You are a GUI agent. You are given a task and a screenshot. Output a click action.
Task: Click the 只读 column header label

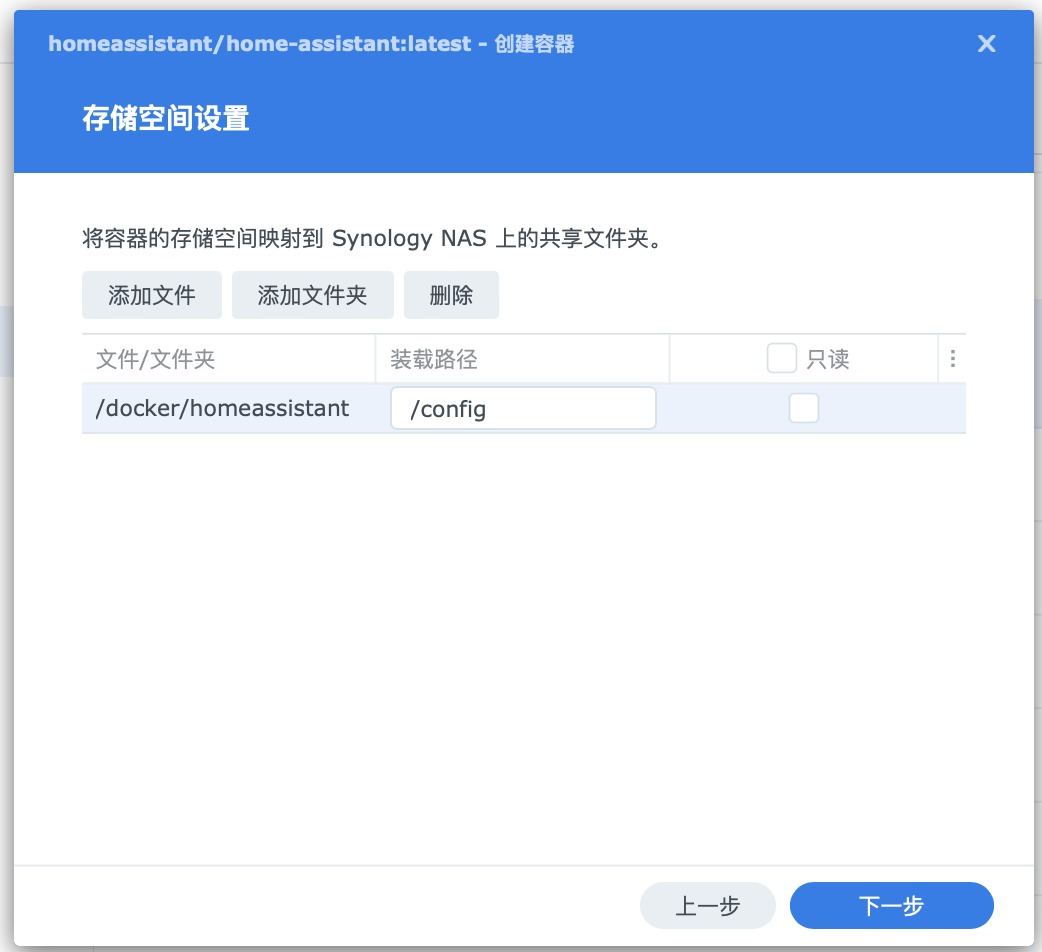tap(828, 359)
